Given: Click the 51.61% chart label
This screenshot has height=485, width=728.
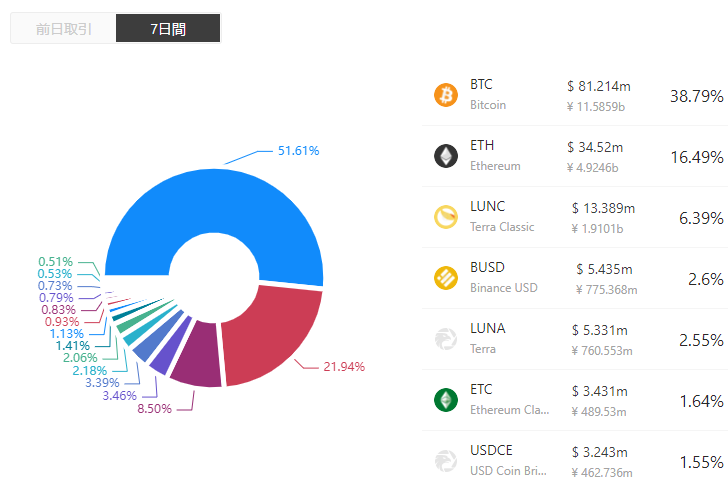Looking at the screenshot, I should pyautogui.click(x=298, y=151).
